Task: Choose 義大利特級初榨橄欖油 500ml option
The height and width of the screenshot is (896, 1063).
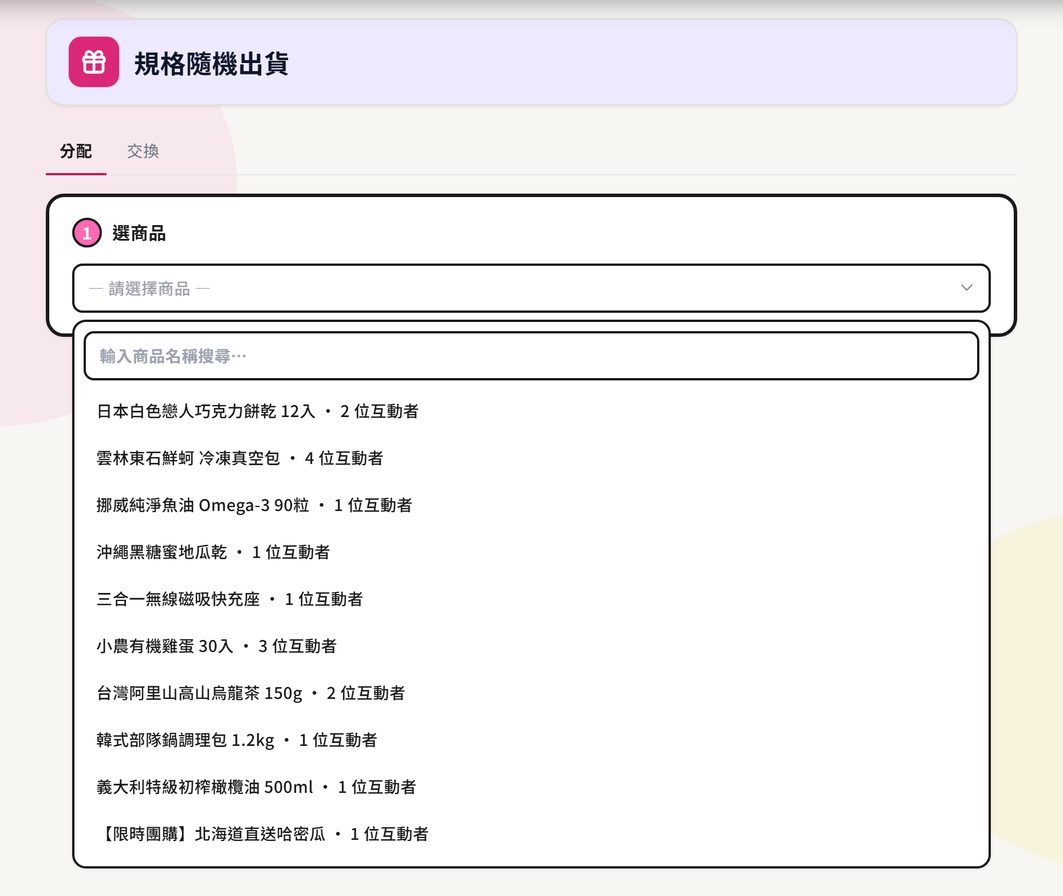Action: pos(531,788)
